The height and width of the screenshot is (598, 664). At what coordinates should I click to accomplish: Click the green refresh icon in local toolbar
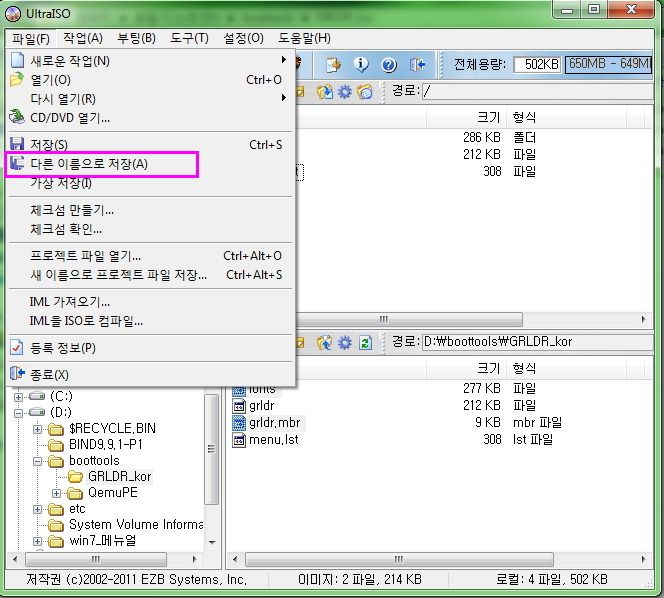(x=365, y=343)
